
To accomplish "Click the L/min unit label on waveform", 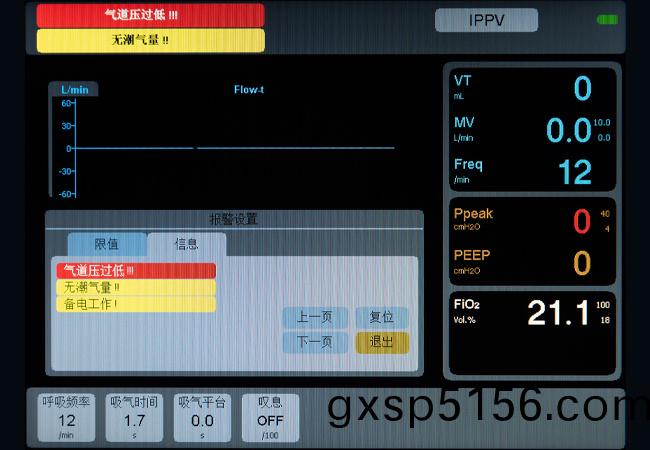I will tap(75, 90).
